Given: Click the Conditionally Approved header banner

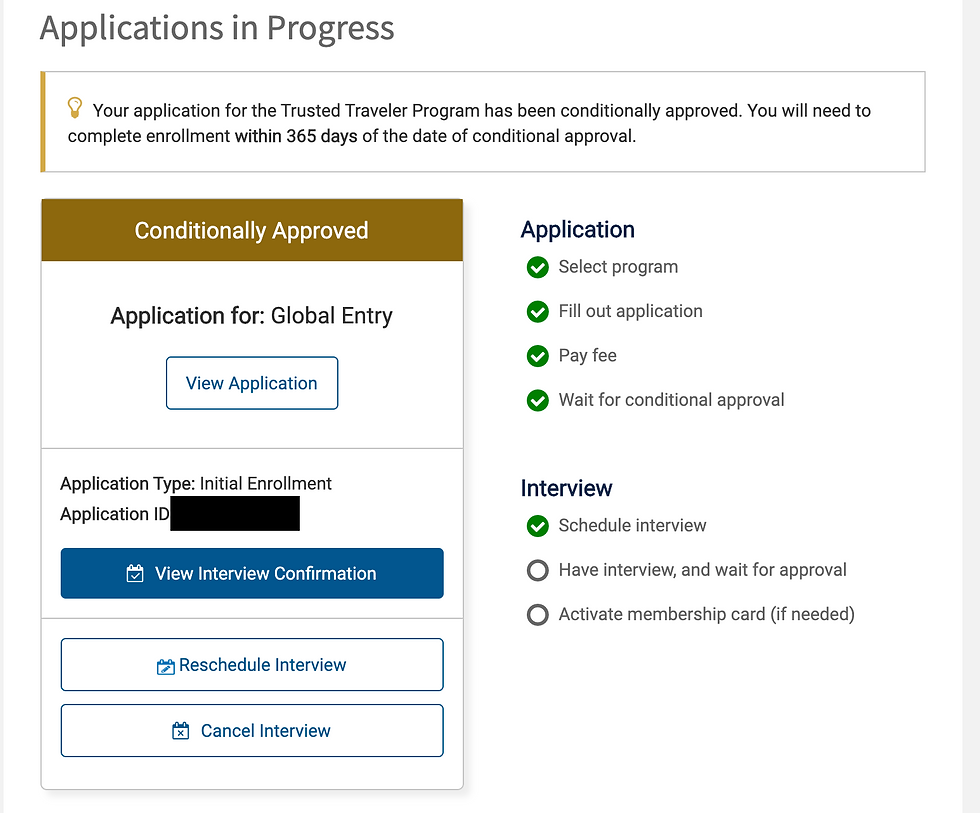Looking at the screenshot, I should coord(252,230).
